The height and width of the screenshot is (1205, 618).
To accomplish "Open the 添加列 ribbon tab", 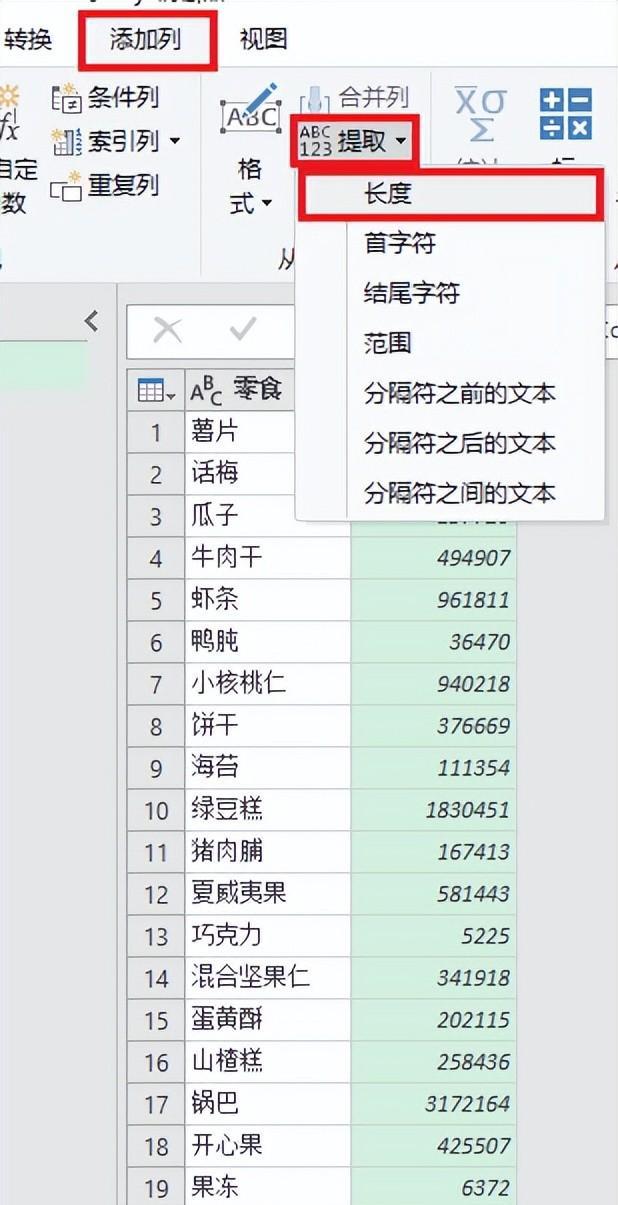I will pos(144,40).
